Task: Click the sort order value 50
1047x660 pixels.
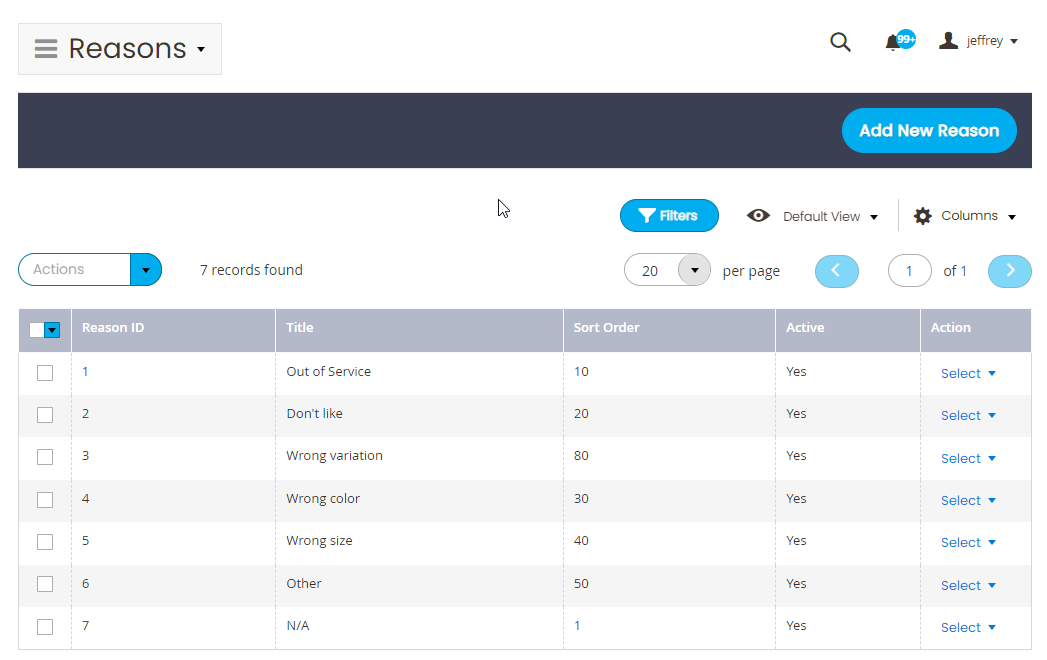Action: tap(581, 583)
